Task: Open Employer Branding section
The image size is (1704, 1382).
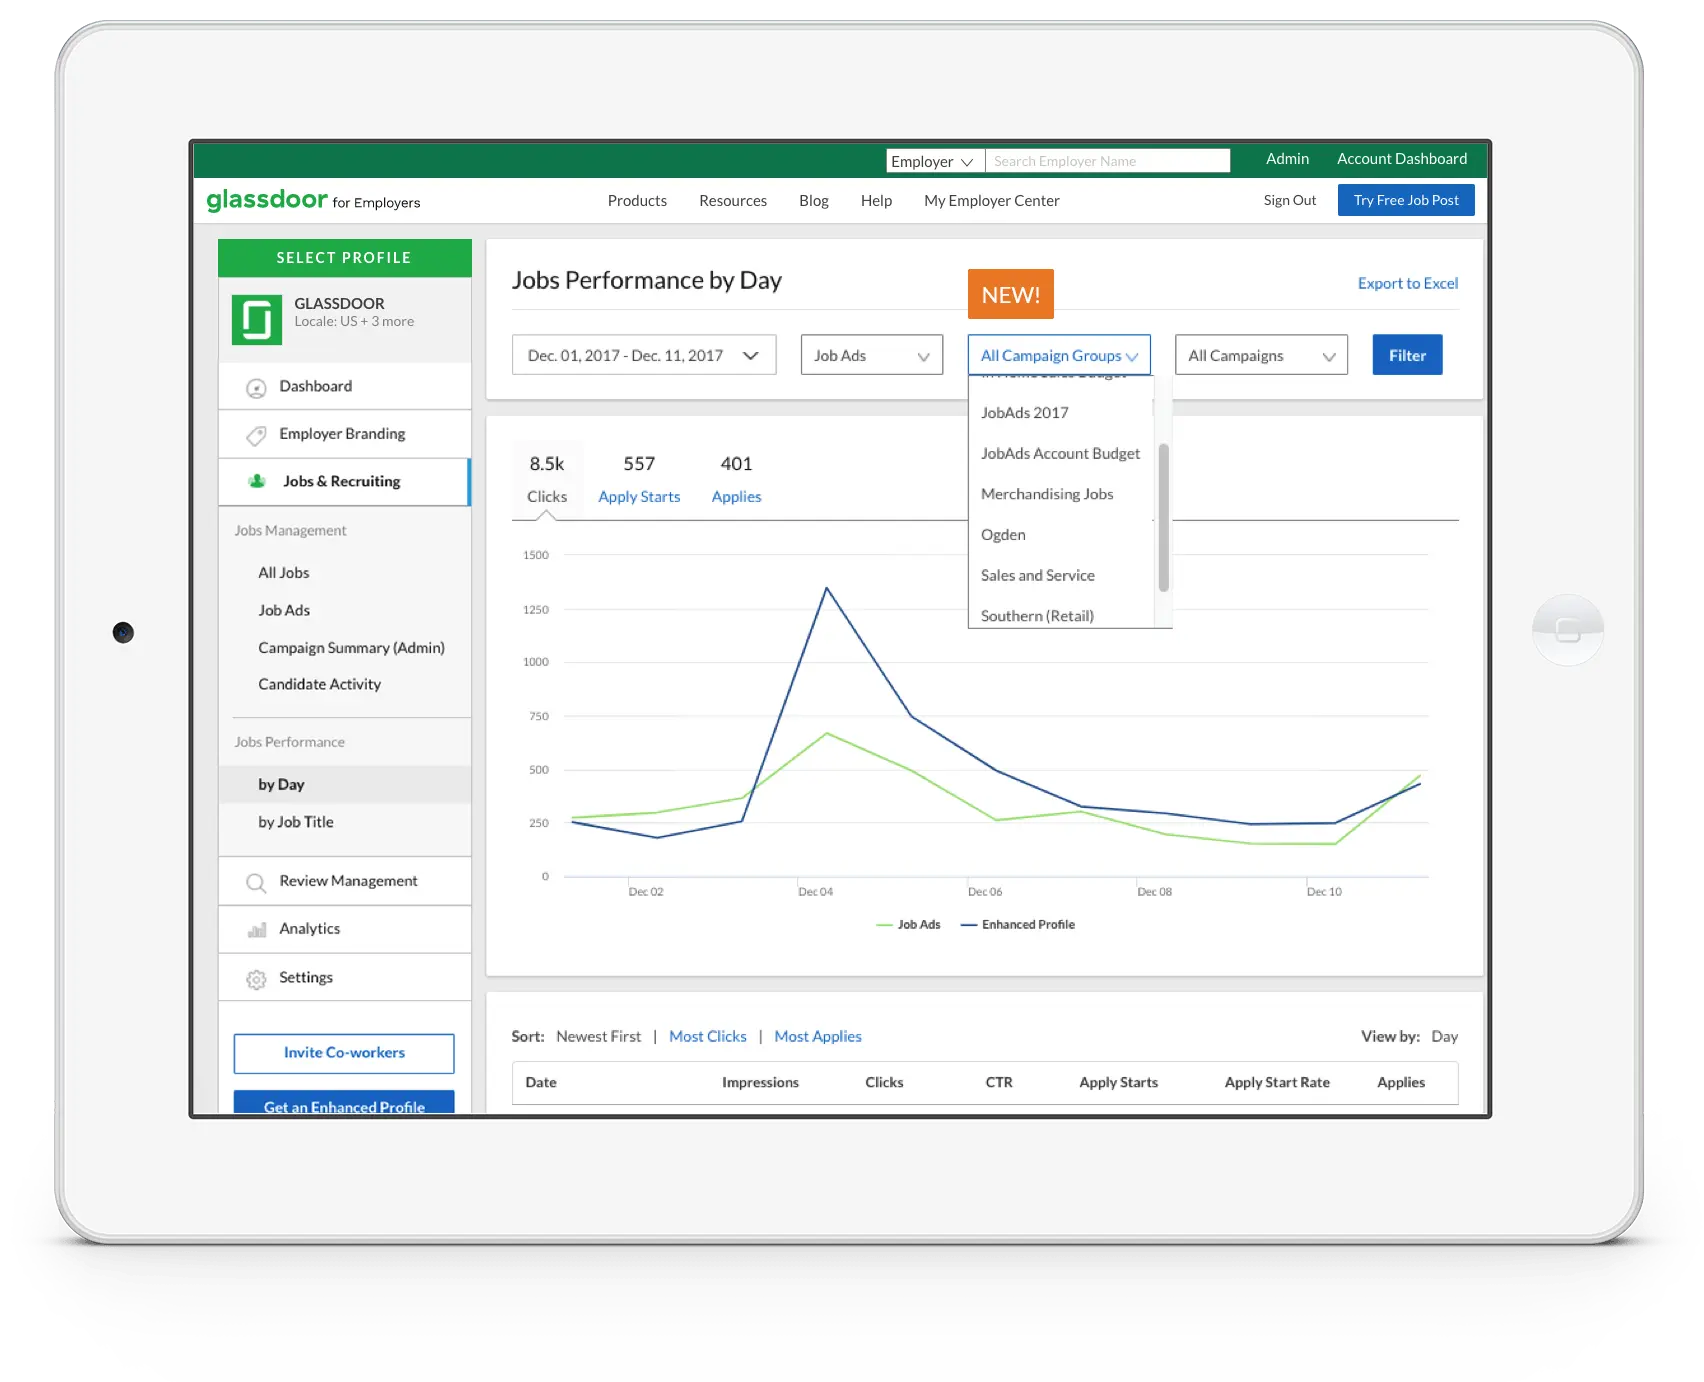Action: 344,434
